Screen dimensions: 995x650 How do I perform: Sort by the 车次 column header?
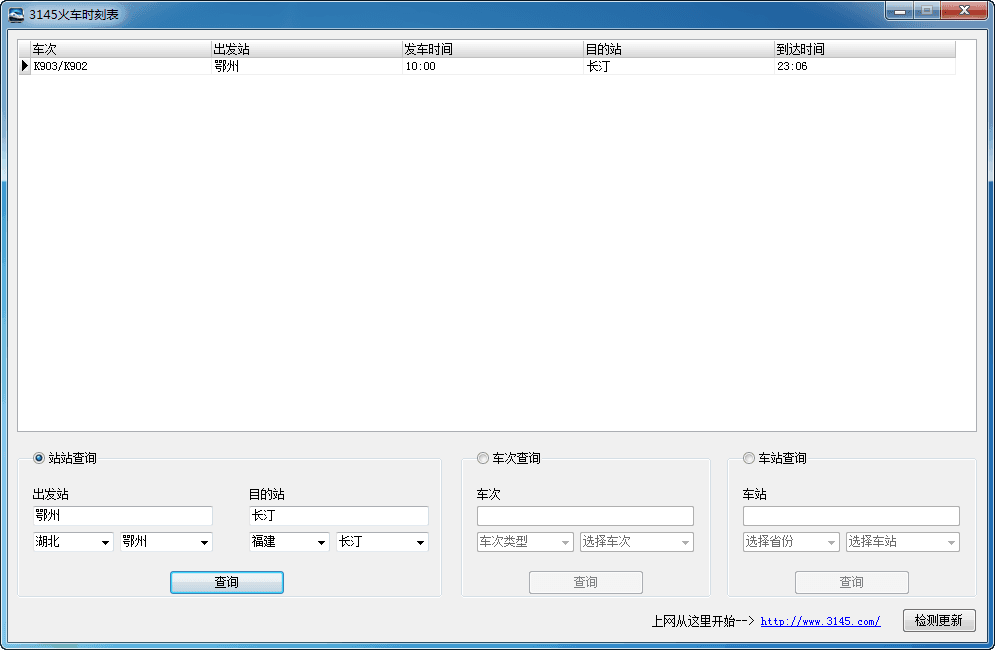coord(120,49)
